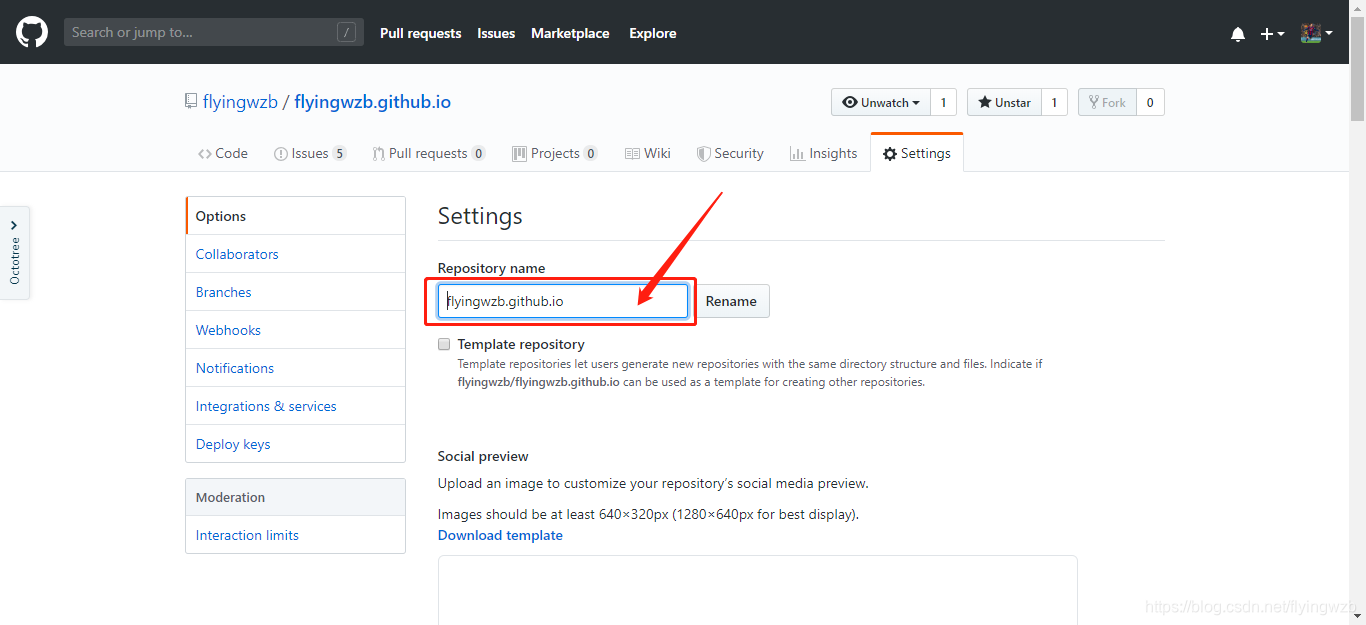Expand the Octotree side panel

tap(15, 253)
